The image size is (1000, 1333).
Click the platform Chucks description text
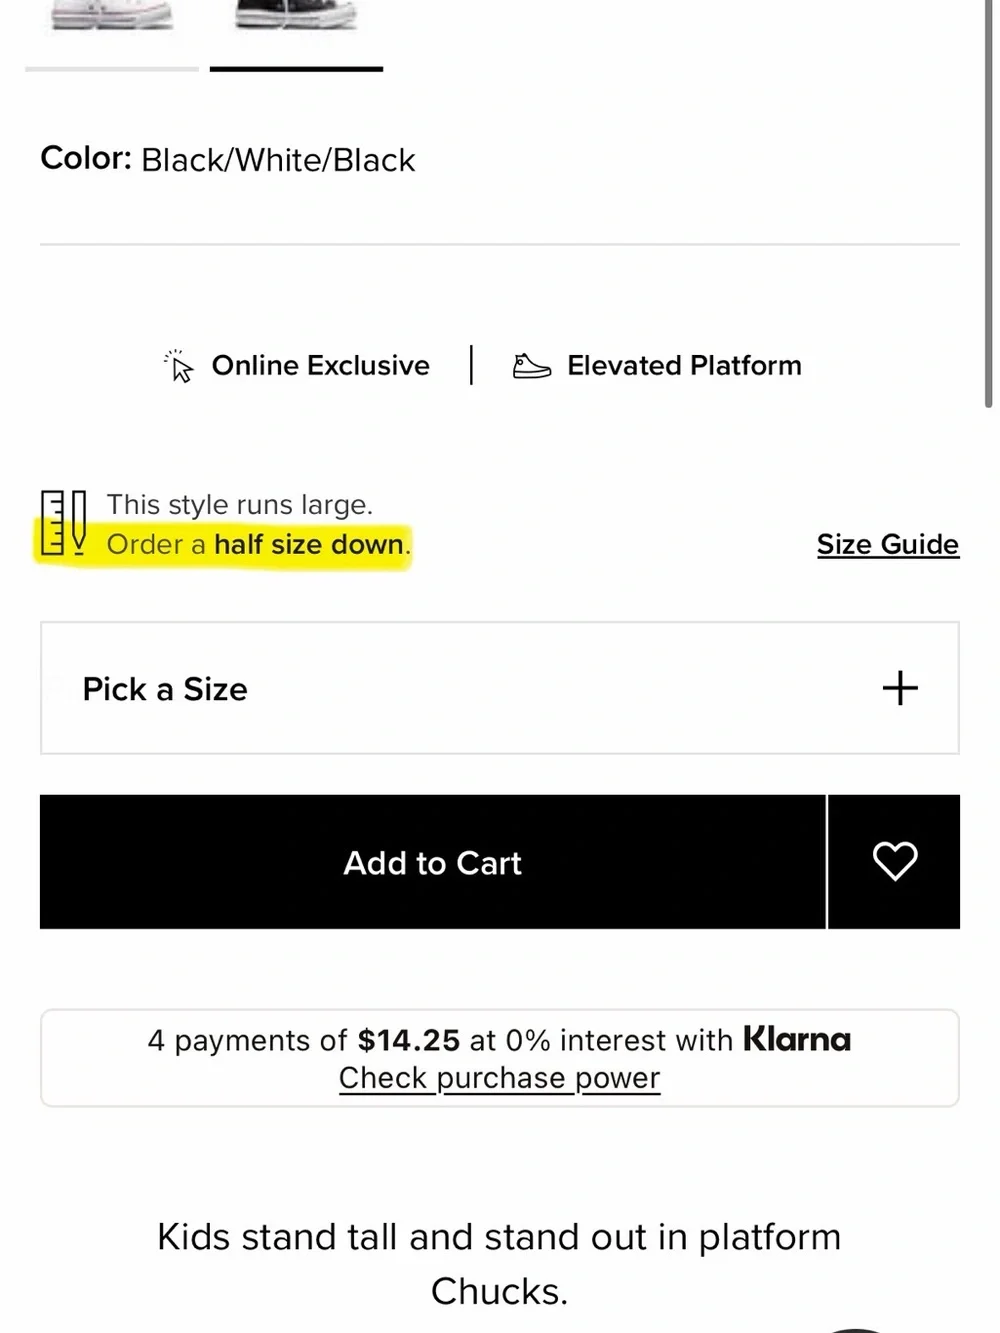point(500,1264)
